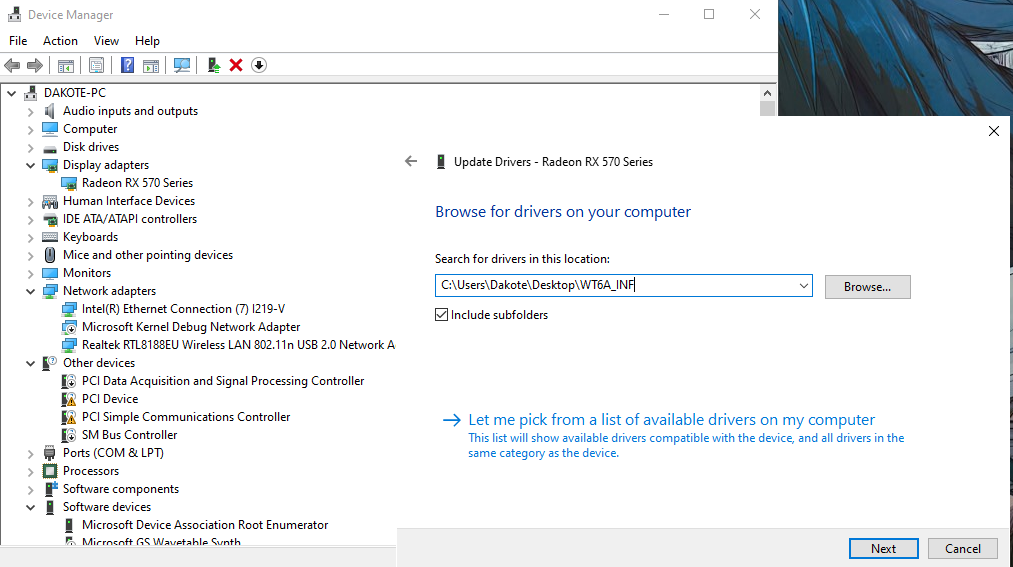1013x567 pixels.
Task: Expand the Keyboards category
Action: pos(30,237)
